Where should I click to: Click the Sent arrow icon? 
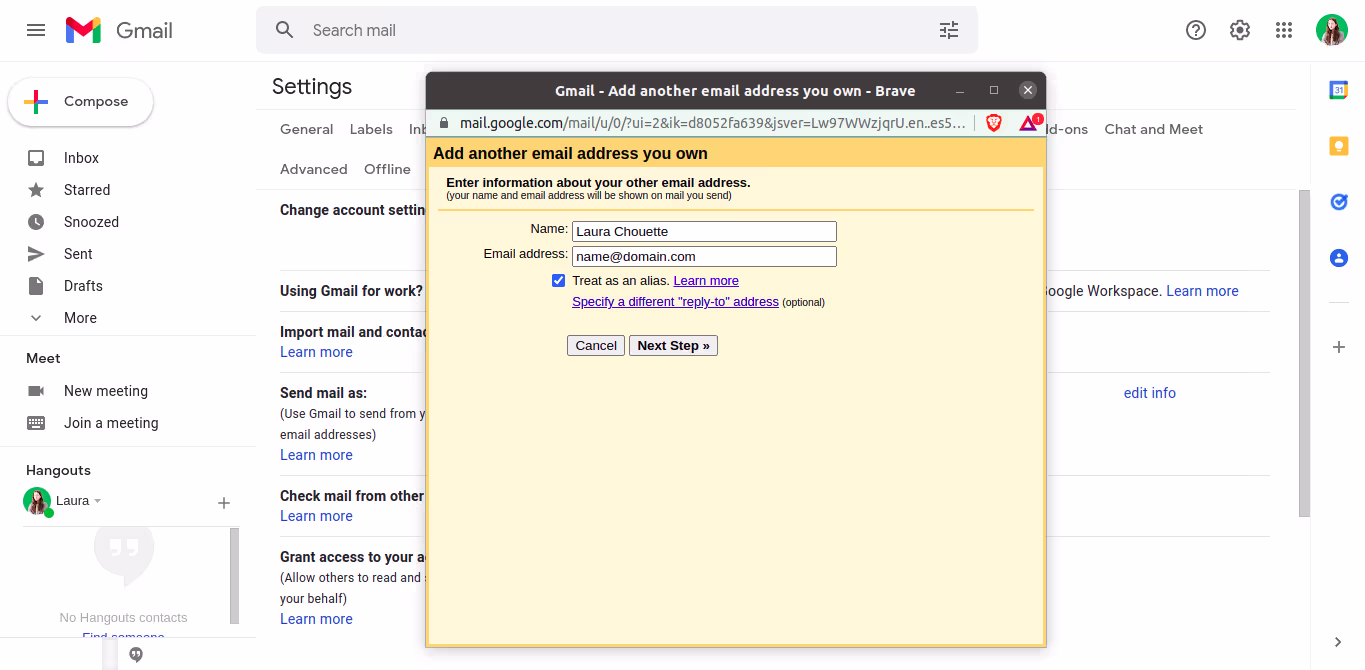coord(36,254)
